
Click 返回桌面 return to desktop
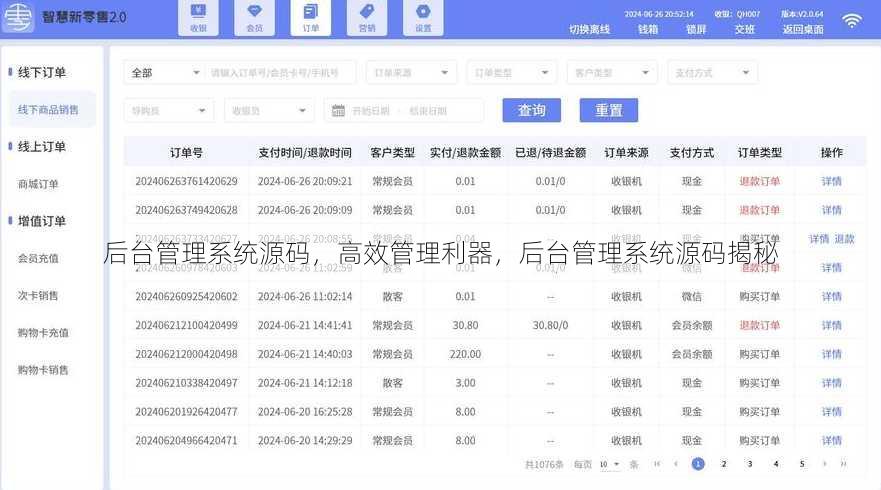[803, 29]
